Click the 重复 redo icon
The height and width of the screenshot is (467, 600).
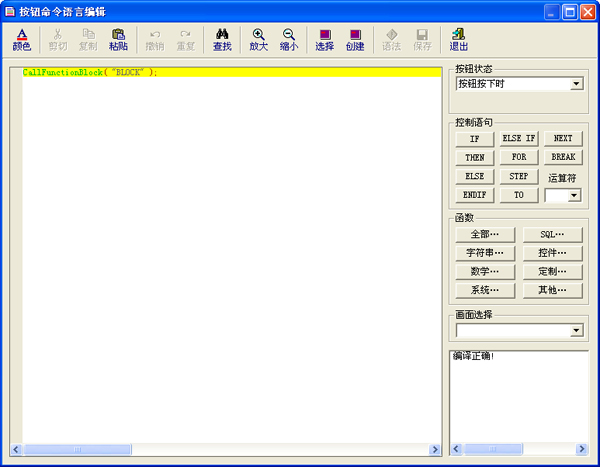186,40
